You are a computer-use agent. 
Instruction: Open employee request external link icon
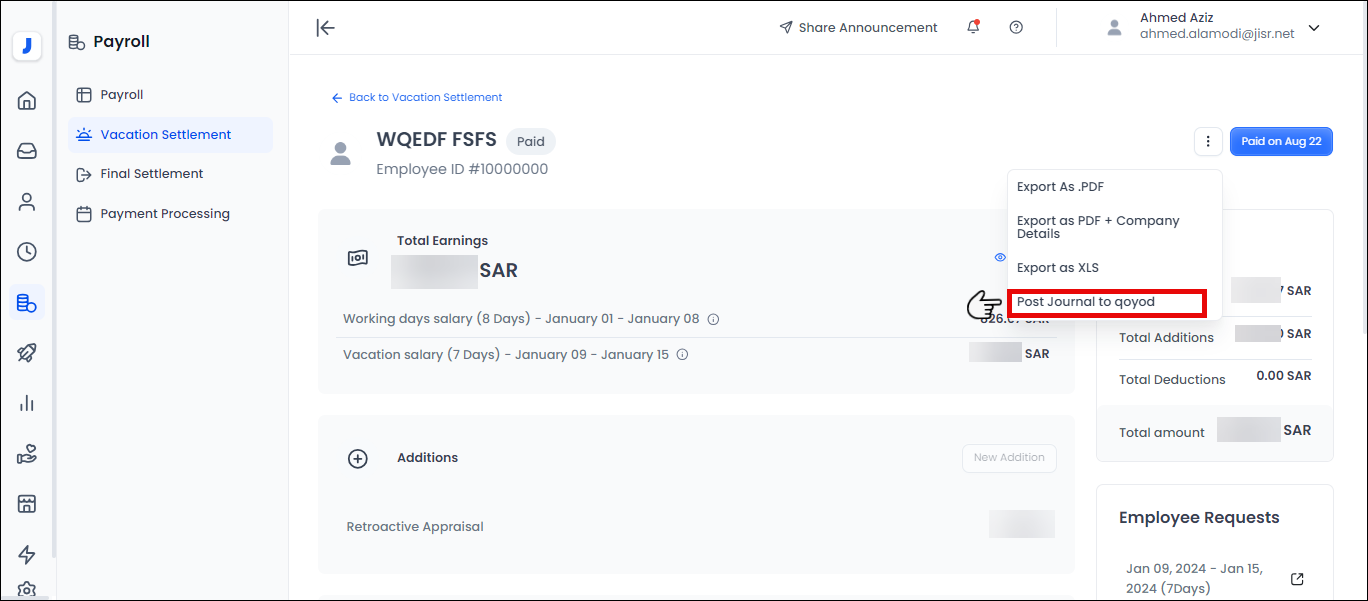click(x=1297, y=579)
